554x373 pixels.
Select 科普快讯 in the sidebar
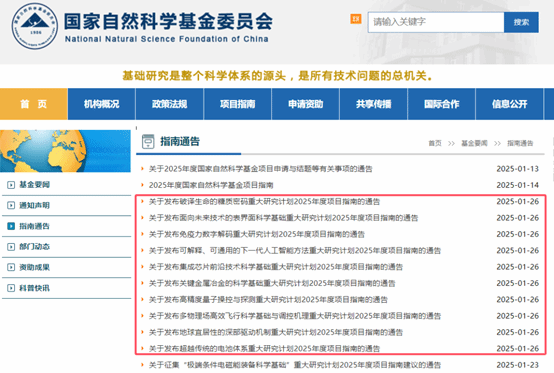pos(34,288)
